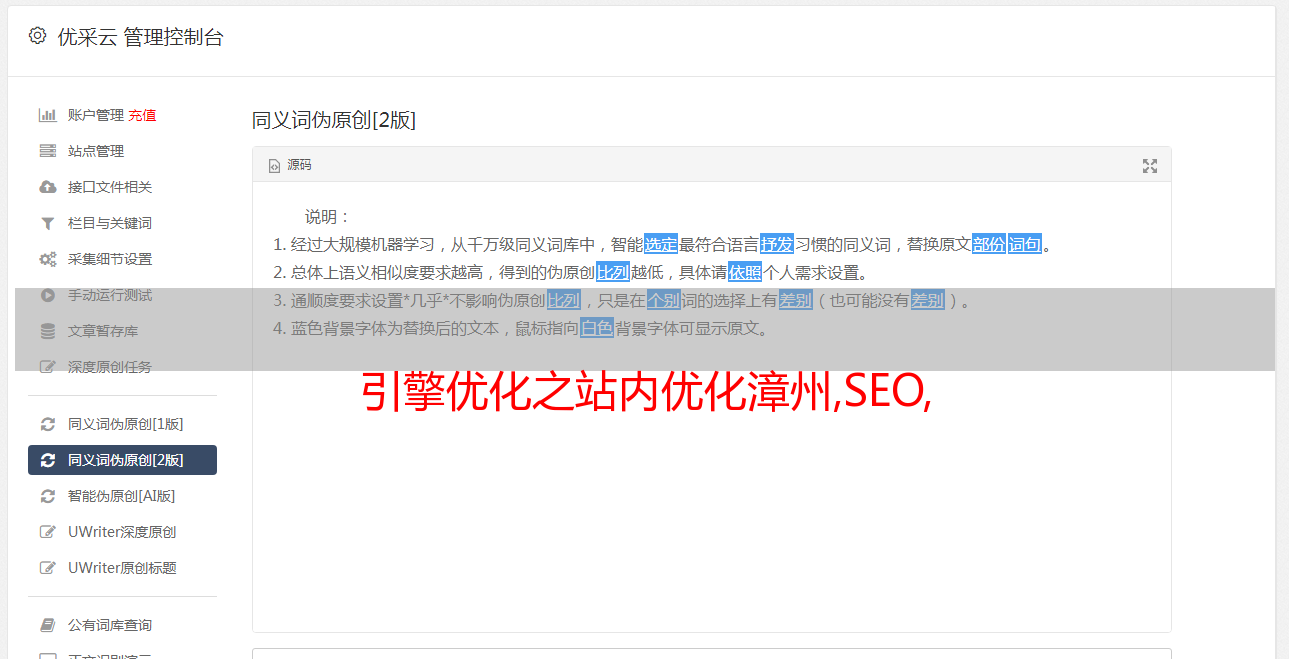Click the edit icon beside UWriter深度原创
1289x659 pixels.
click(x=47, y=532)
